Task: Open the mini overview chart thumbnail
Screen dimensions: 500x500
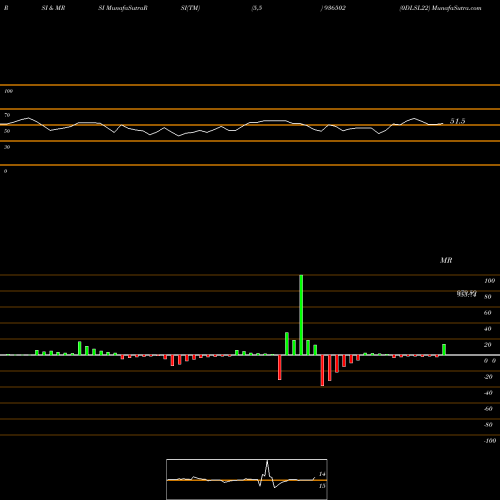Action: (247, 479)
